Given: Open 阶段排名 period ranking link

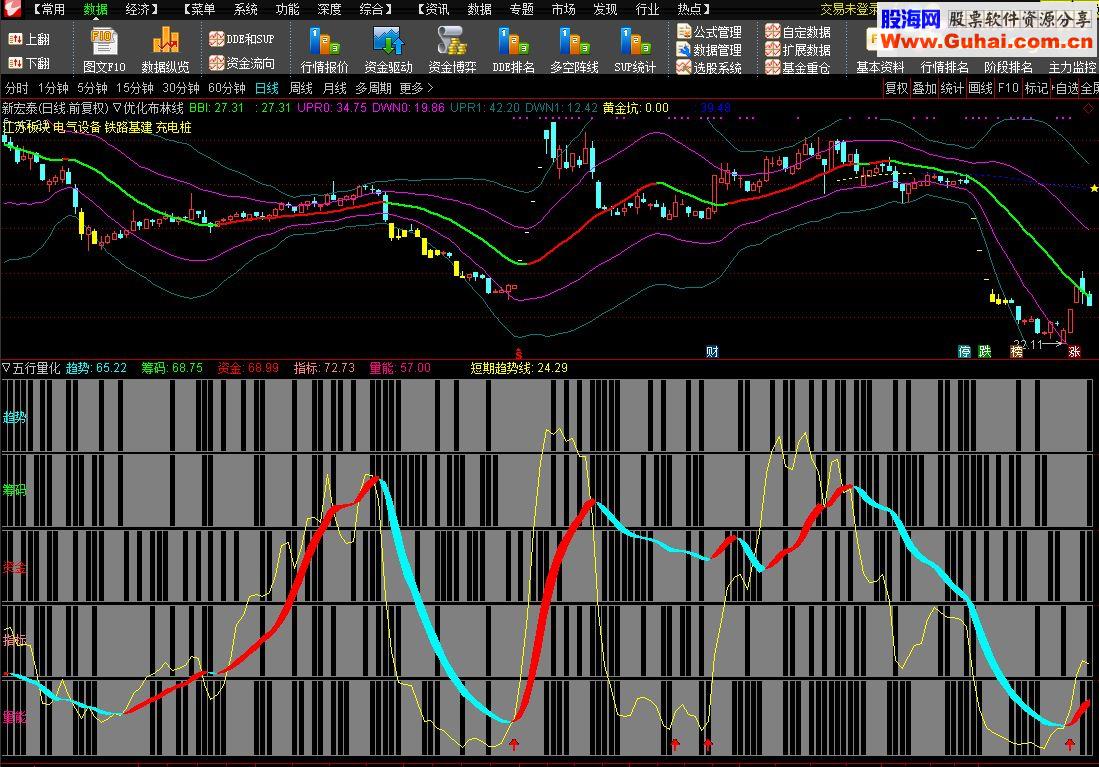Looking at the screenshot, I should (1009, 67).
